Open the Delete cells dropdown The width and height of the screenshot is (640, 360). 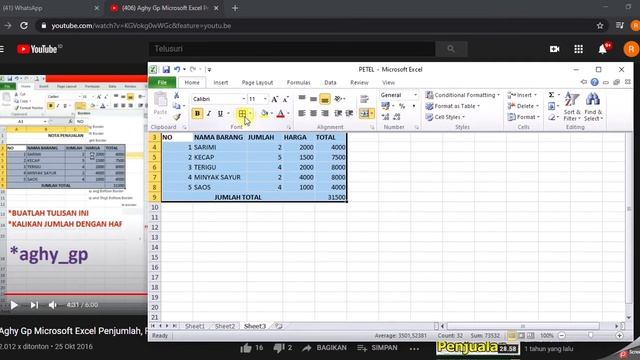coord(523,106)
